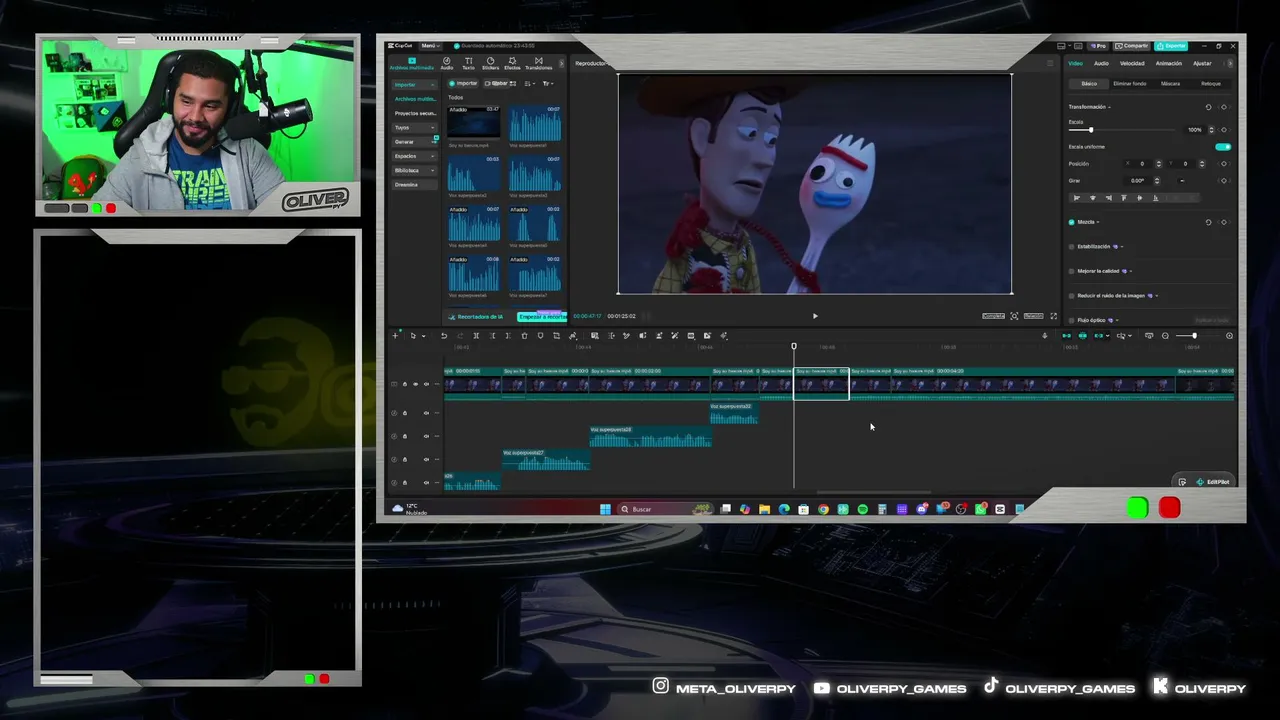Click the marker shield icon in timeline toolbar
This screenshot has width=1280, height=720.
coord(540,336)
